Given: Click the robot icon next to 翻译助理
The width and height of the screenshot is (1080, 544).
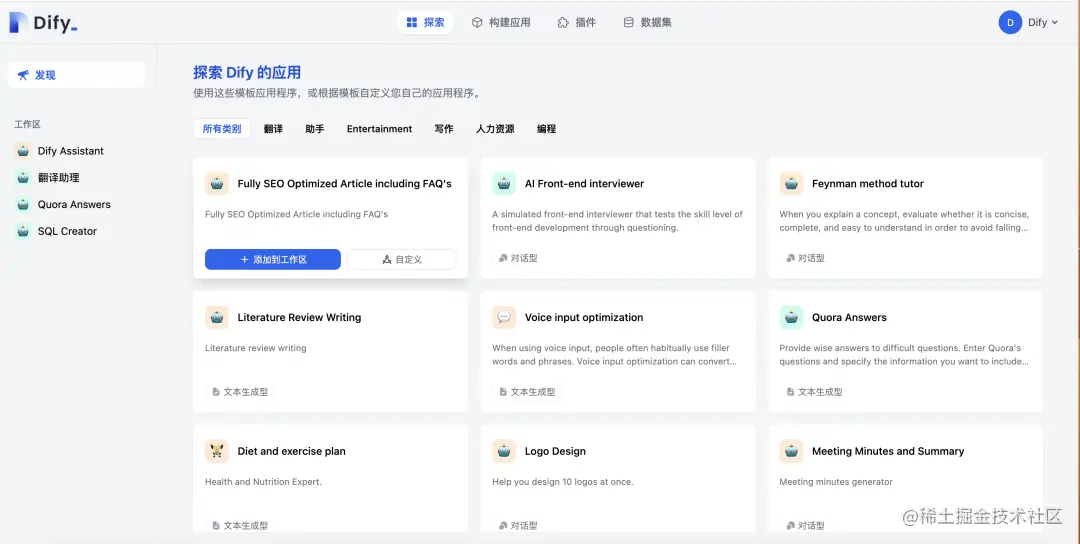Looking at the screenshot, I should pos(23,178).
